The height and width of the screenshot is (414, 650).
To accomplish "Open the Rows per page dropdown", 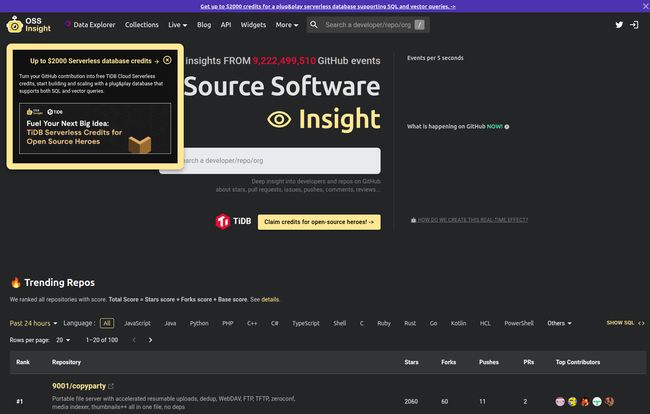I will coord(63,340).
